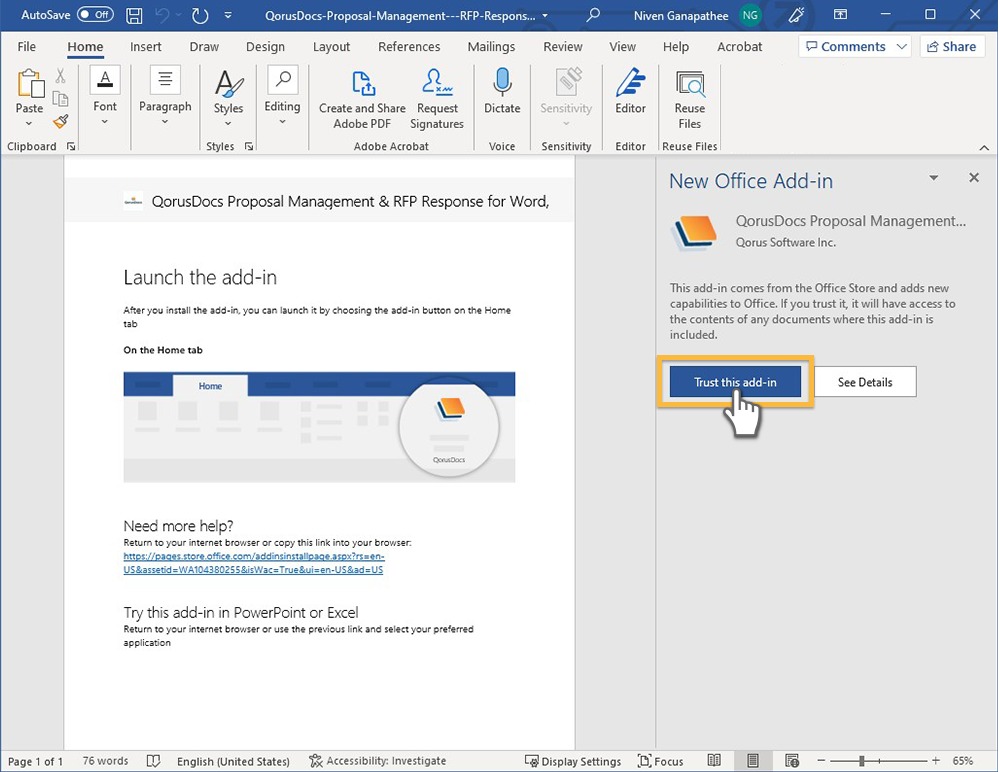Expand the Paste options arrow
The width and height of the screenshot is (1000, 772).
click(29, 123)
